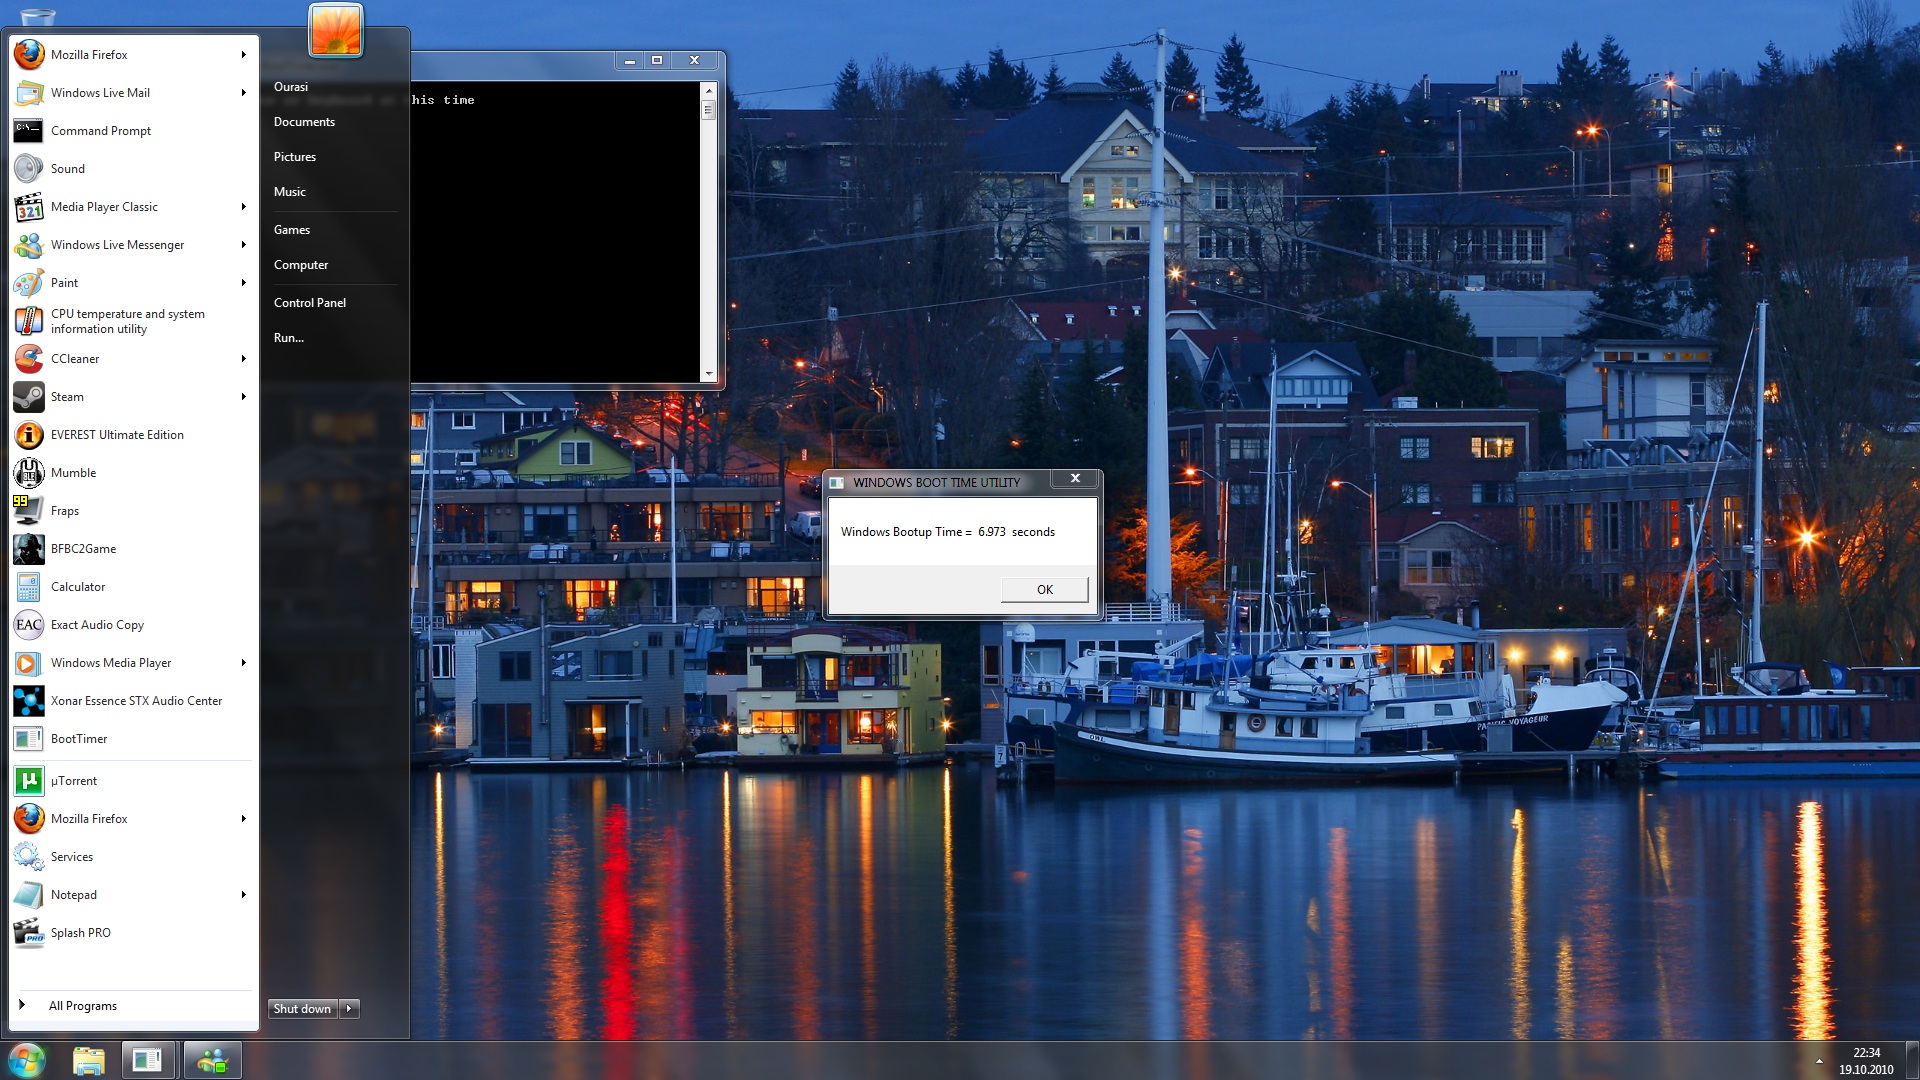This screenshot has height=1080, width=1920.
Task: Click the Calculator icon
Action: [x=29, y=587]
